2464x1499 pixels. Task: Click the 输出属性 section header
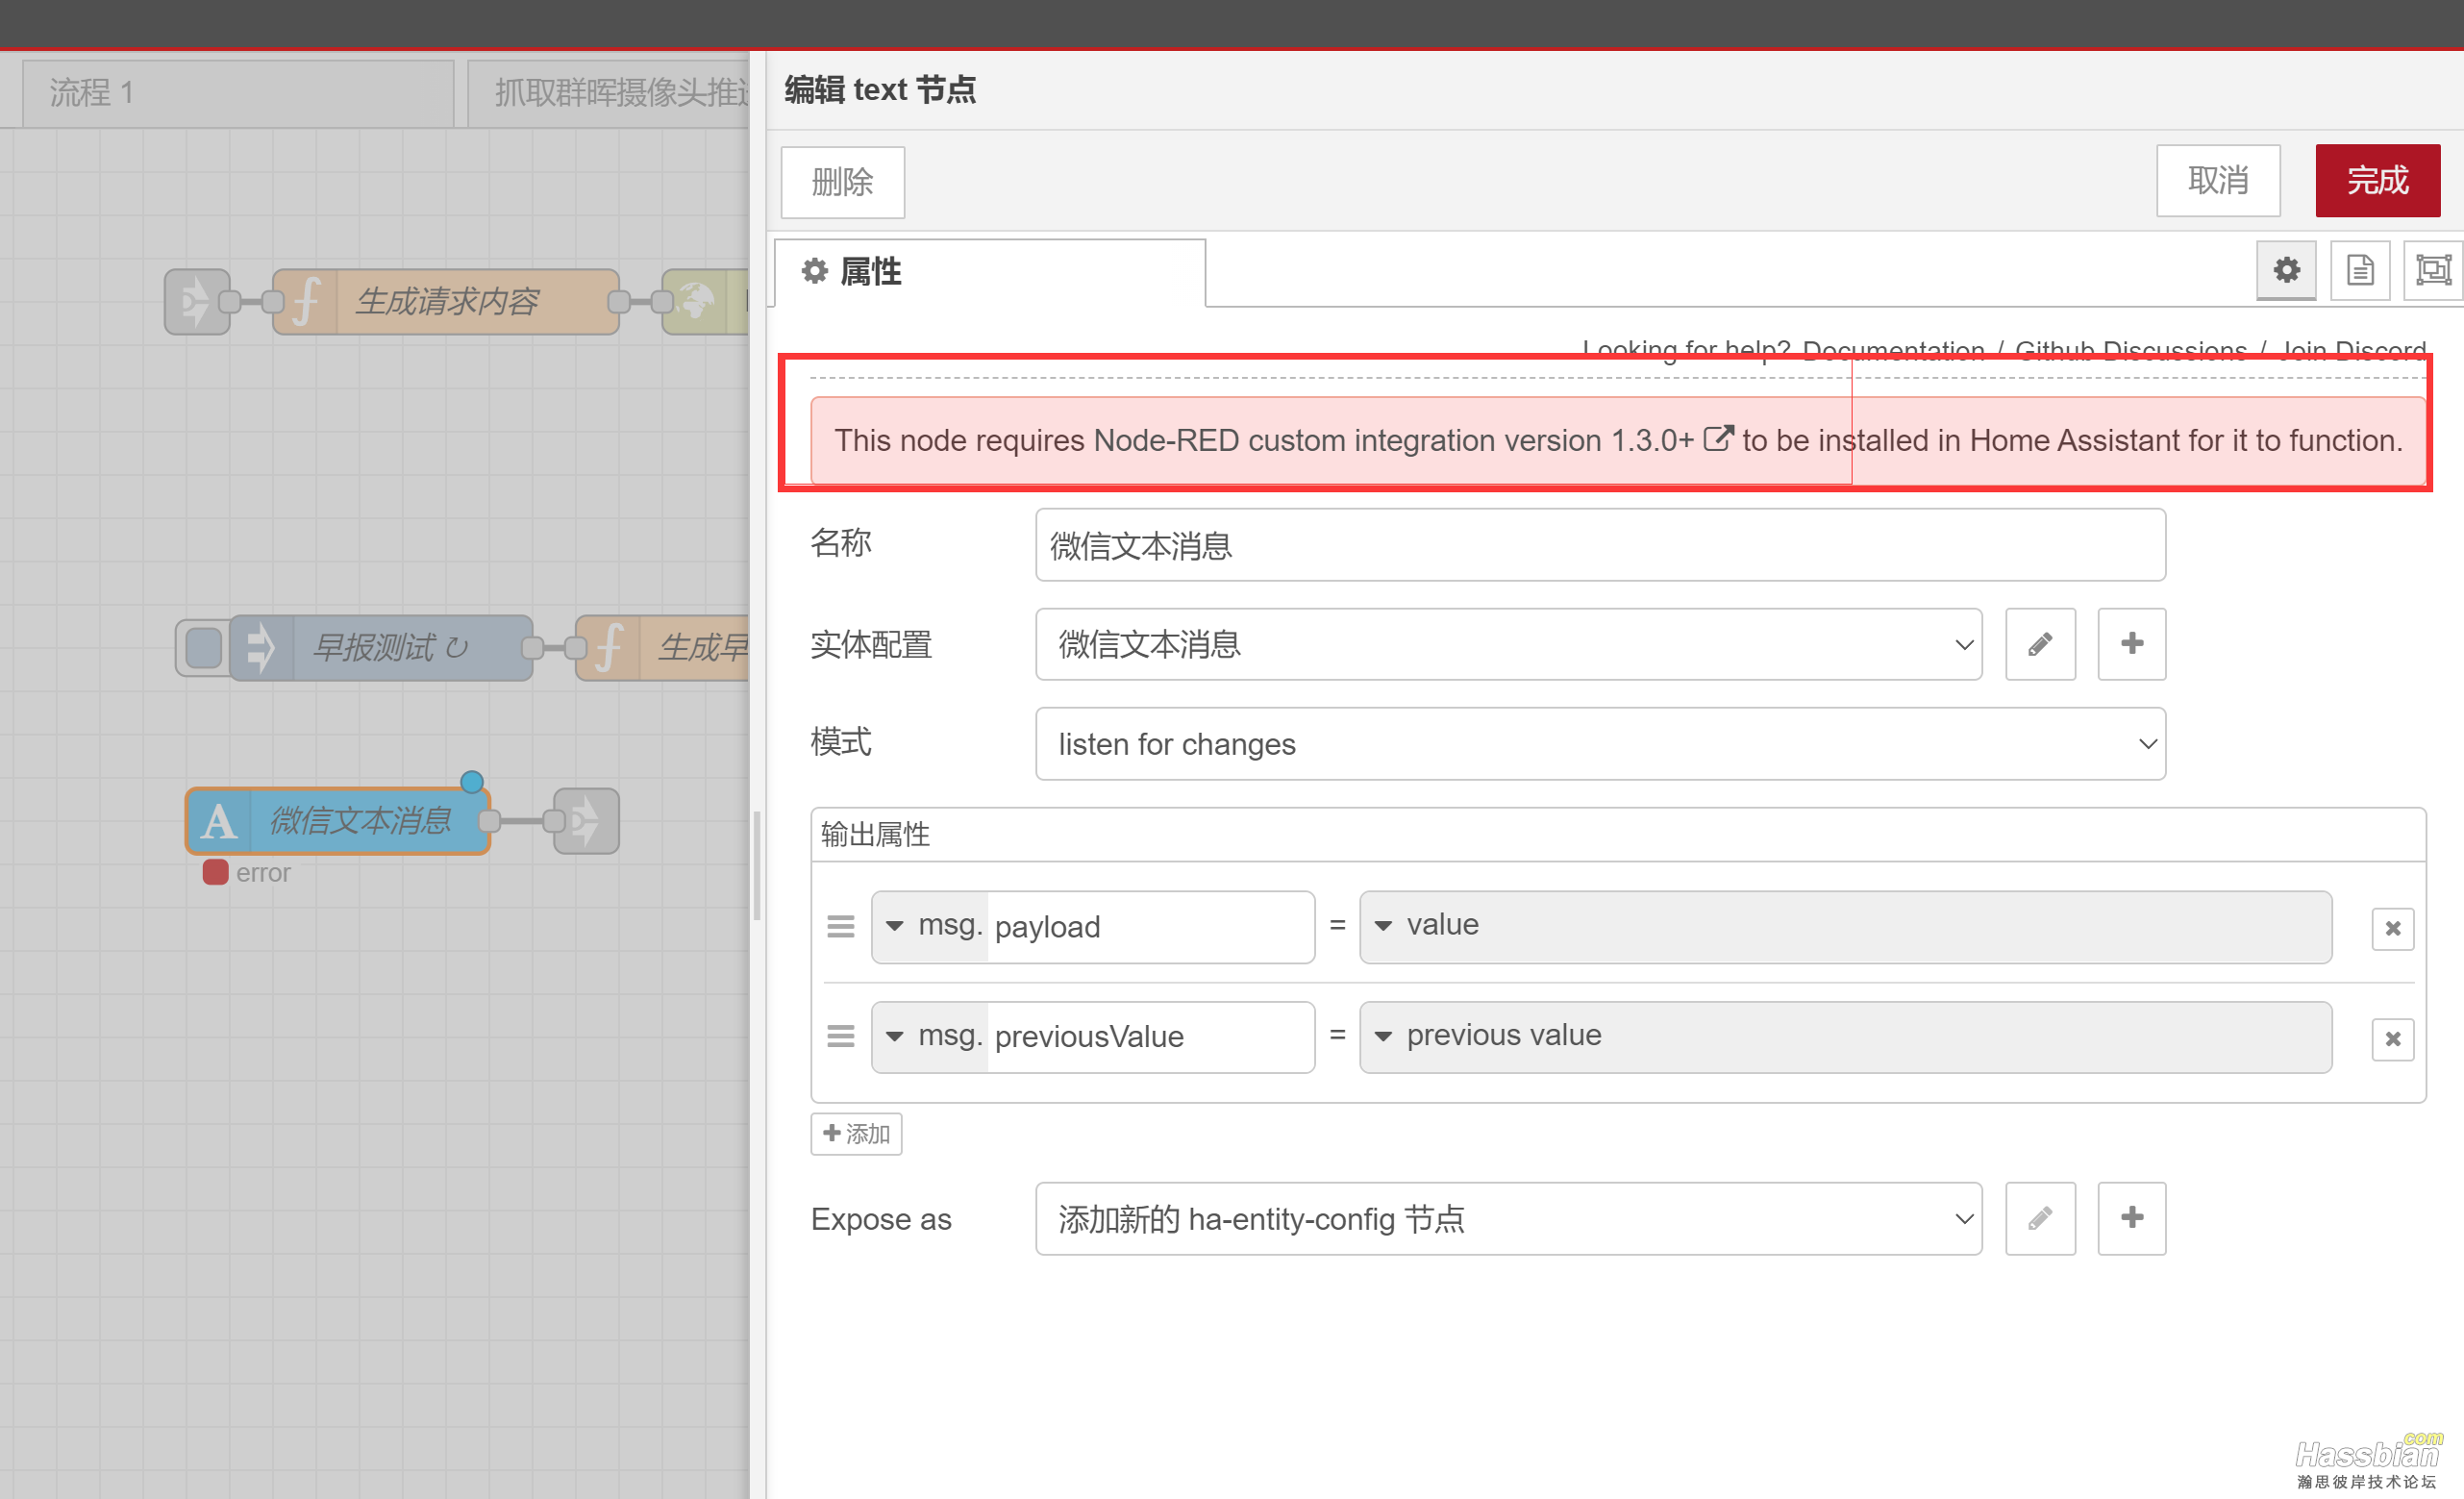[x=1617, y=834]
